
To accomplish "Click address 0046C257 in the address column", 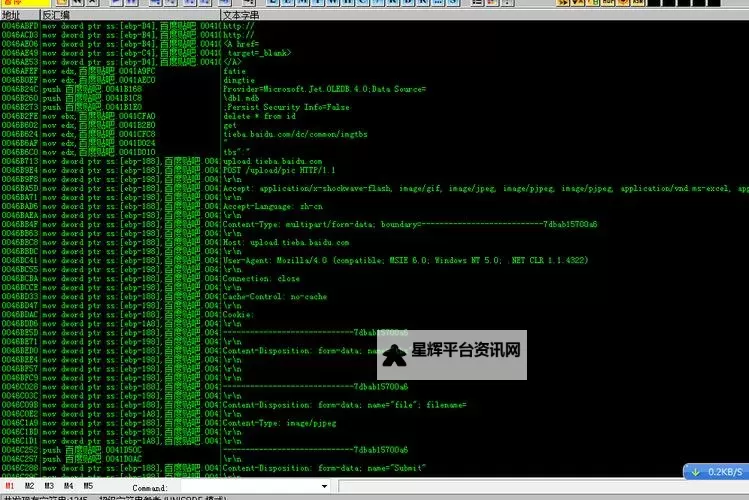I will 20,459.
